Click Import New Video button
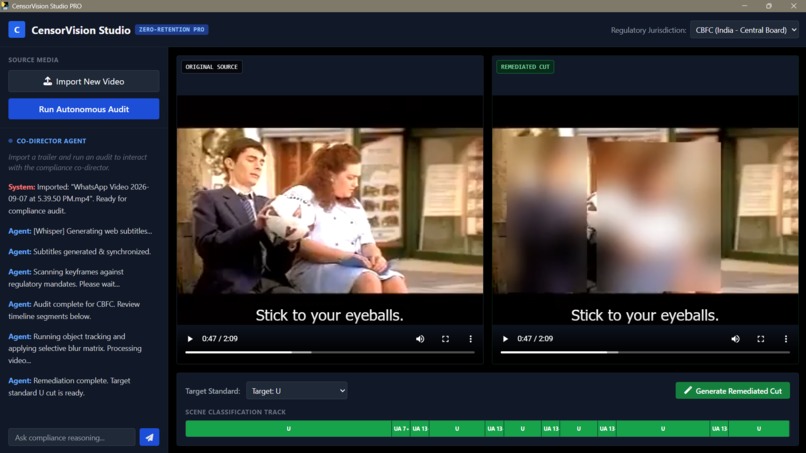This screenshot has width=806, height=453. click(84, 81)
